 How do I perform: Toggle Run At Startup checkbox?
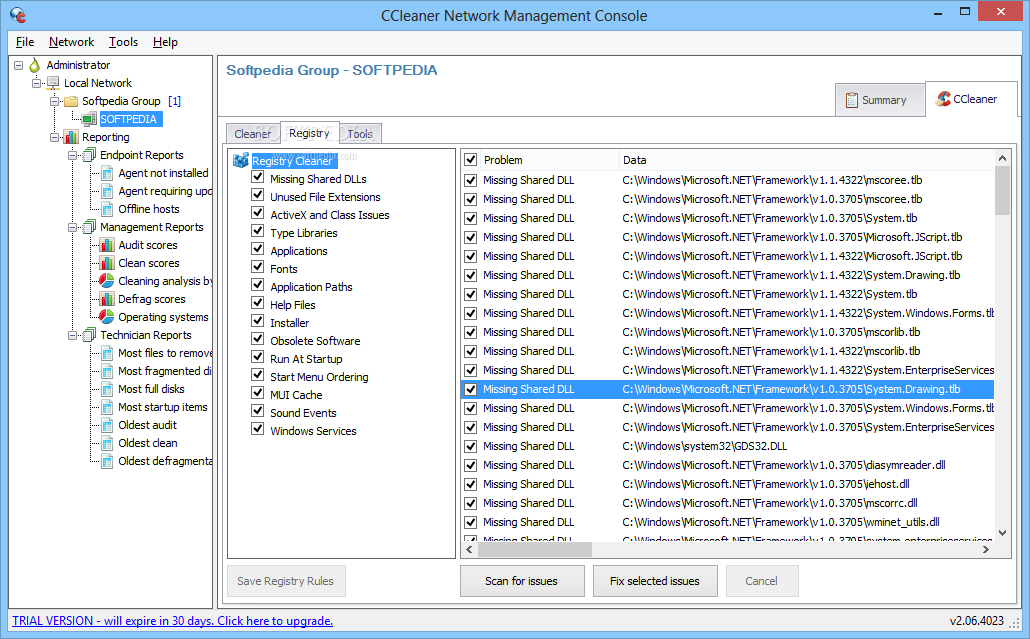(x=258, y=358)
